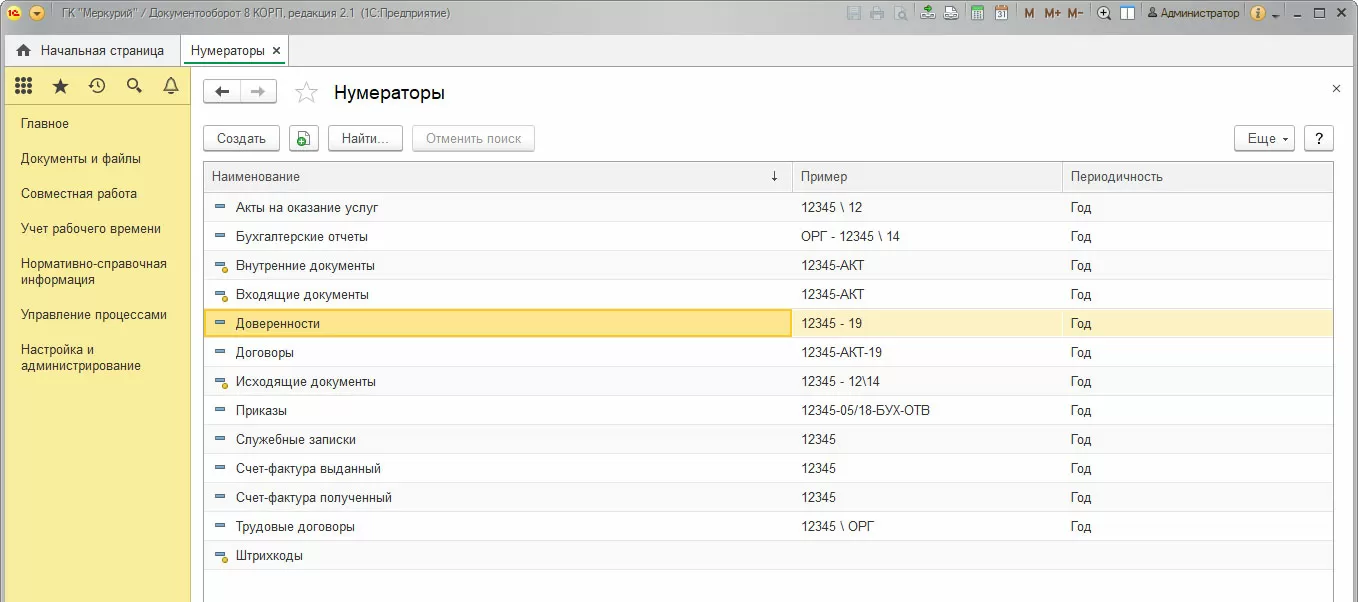Expand the Еще dropdown menu
1358x602 pixels.
point(1264,139)
